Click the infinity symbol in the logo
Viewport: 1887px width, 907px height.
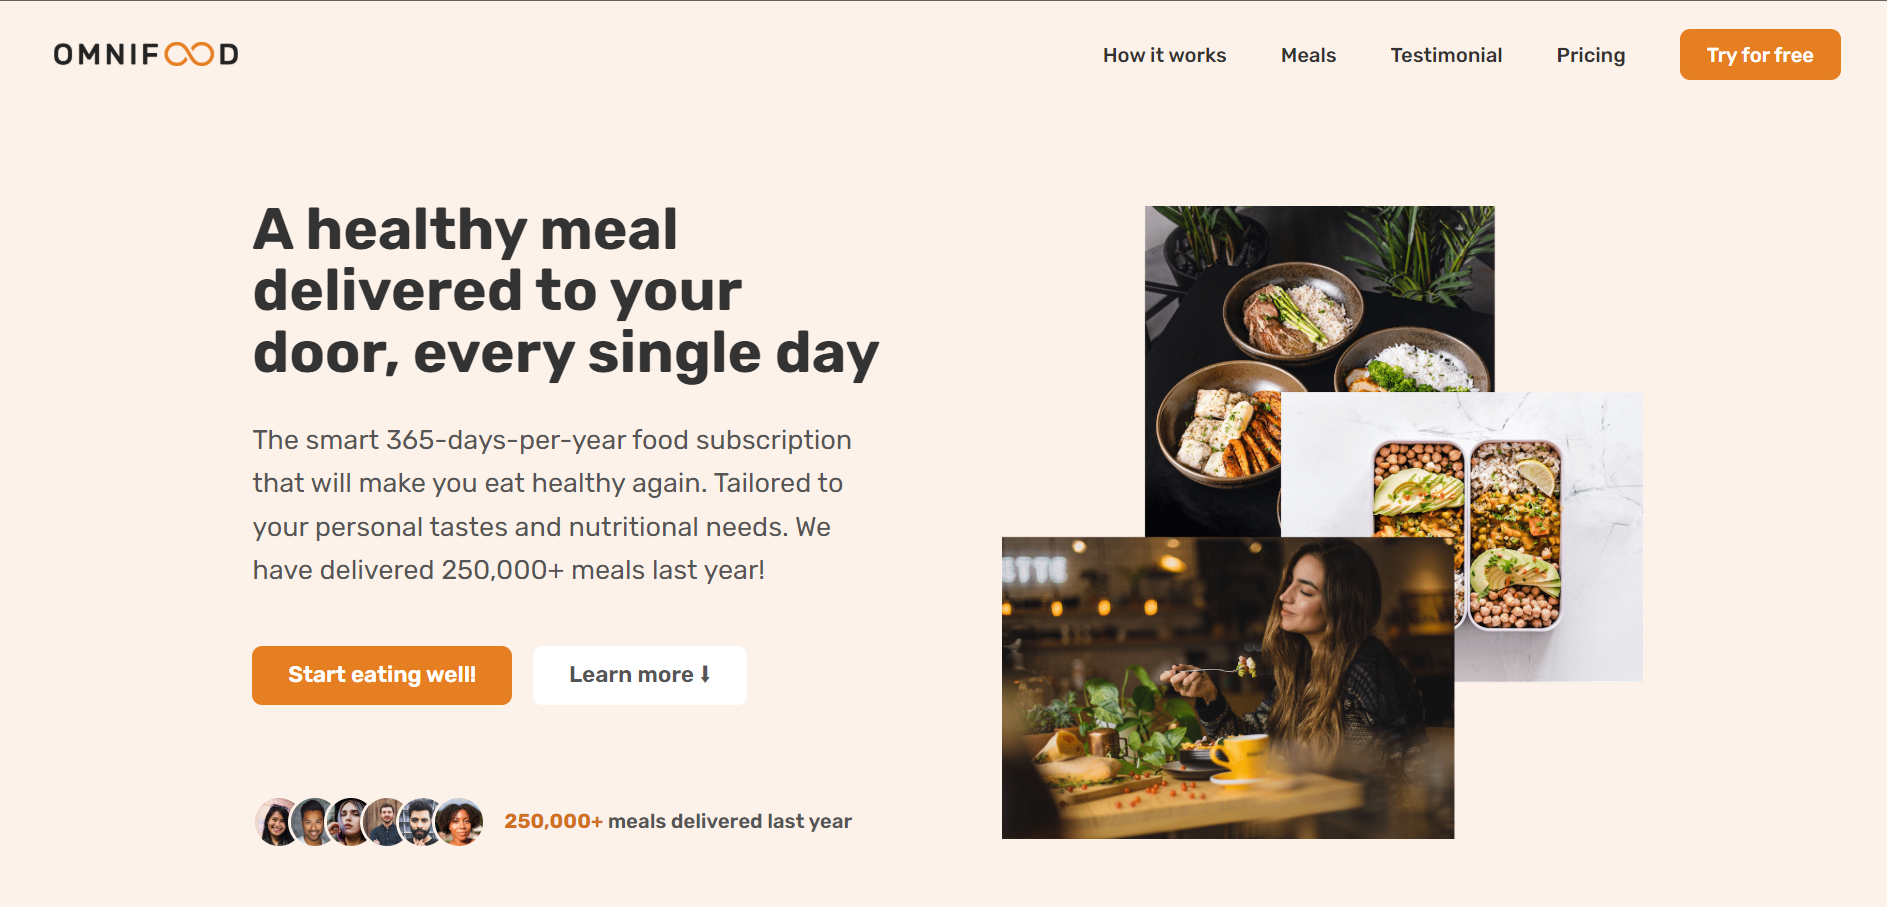pos(189,54)
